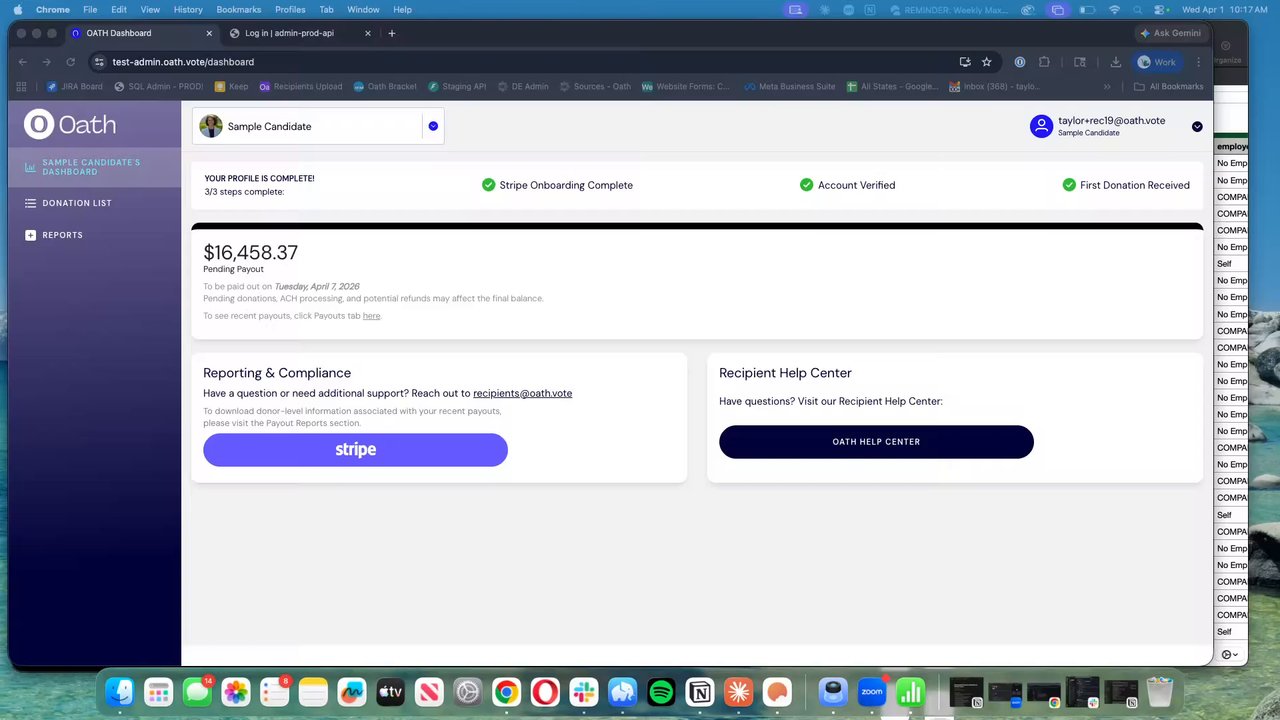
Task: Click the Chrome reload button
Action: pos(70,62)
